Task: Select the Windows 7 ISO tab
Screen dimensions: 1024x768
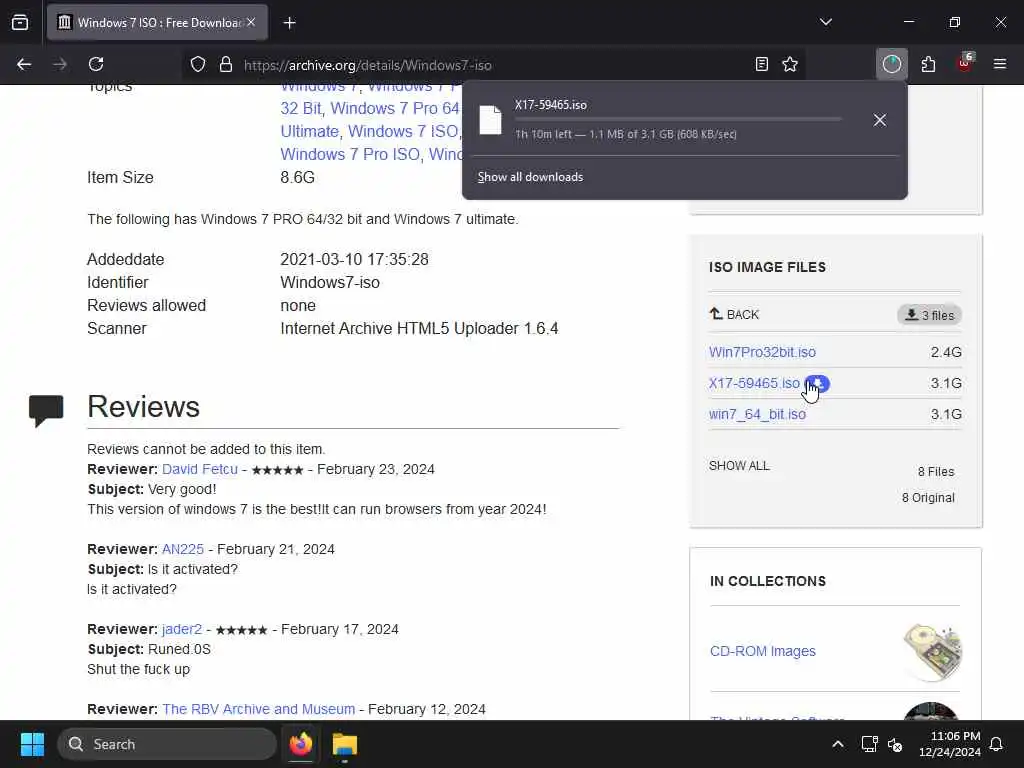Action: point(157,22)
